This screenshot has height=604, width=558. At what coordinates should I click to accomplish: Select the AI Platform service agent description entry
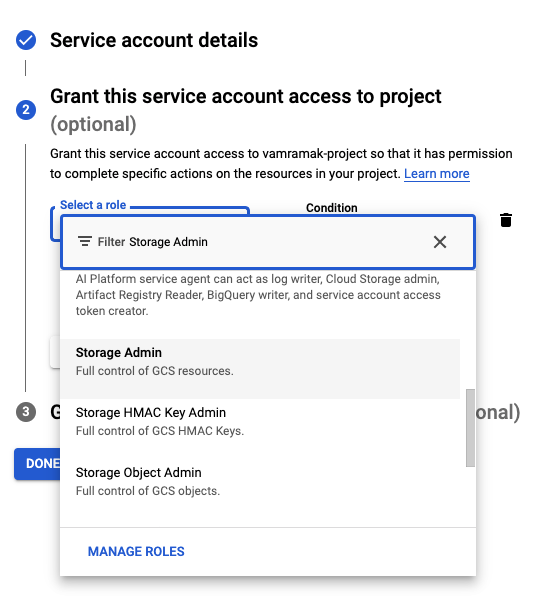[258, 295]
